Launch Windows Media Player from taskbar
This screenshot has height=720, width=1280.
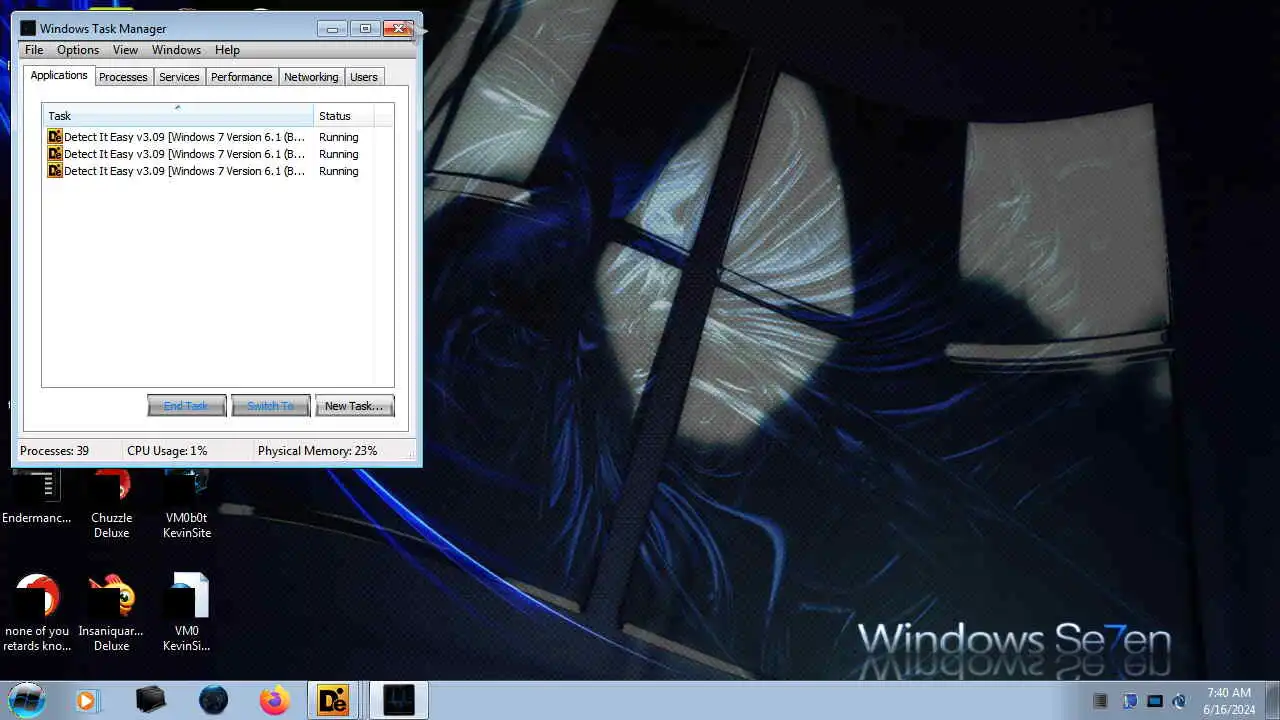click(x=88, y=701)
